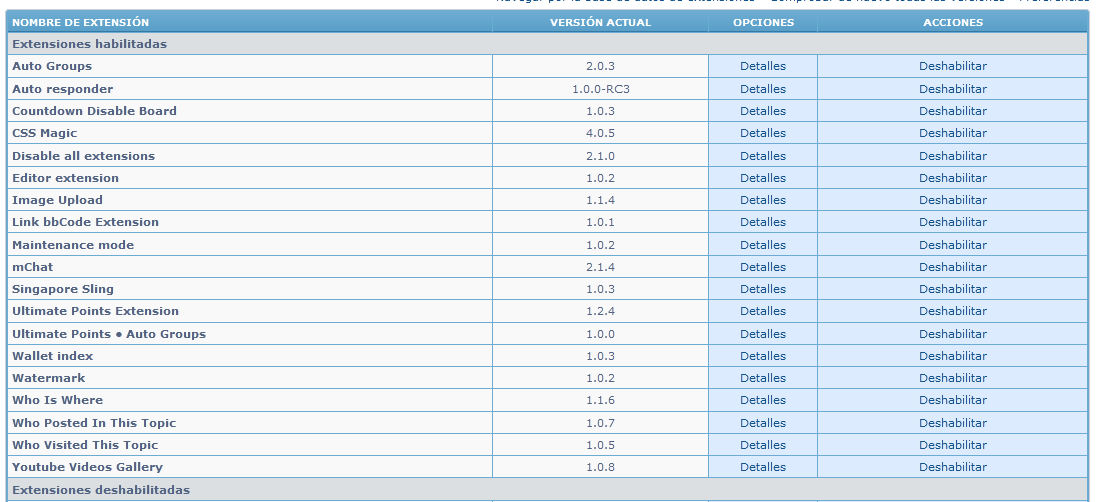
Task: Disable Who Posted In This Topic
Action: coord(953,423)
